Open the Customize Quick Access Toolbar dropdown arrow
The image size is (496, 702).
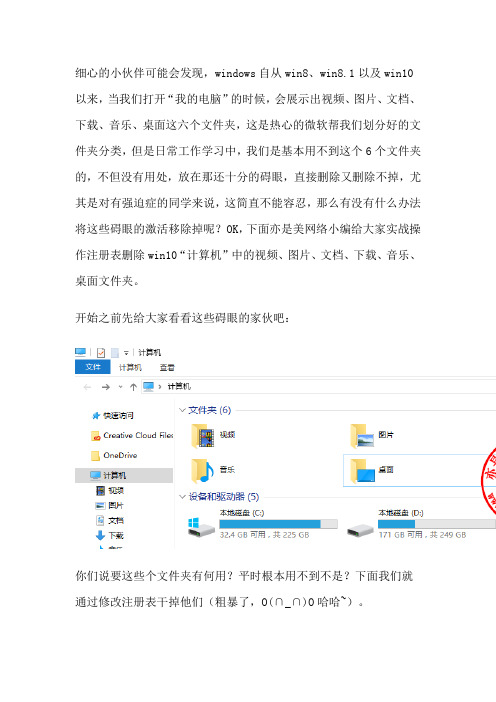point(126,353)
